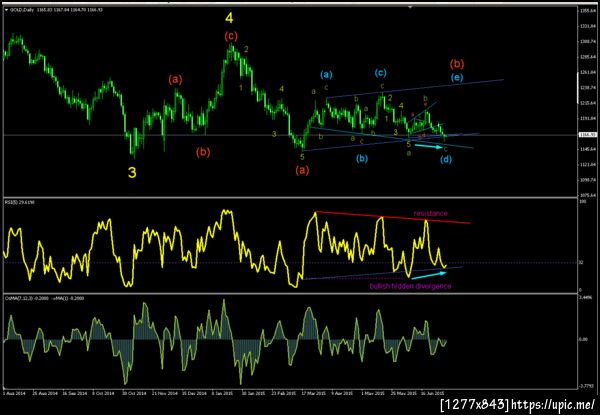Select the red RSI resistance trendline

coord(393,217)
